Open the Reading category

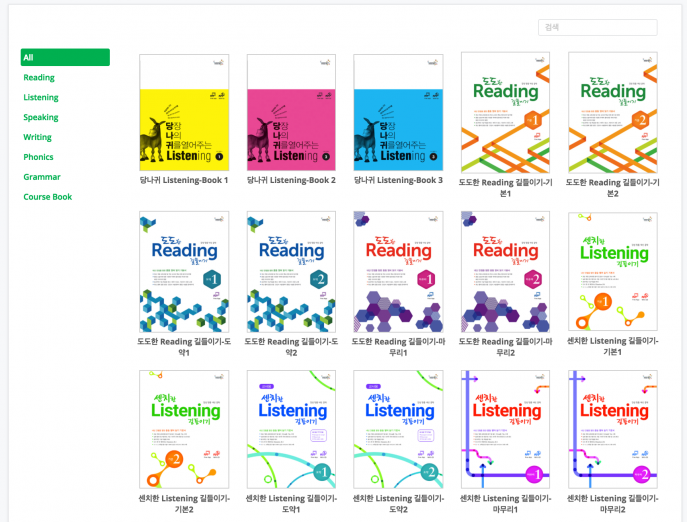39,78
